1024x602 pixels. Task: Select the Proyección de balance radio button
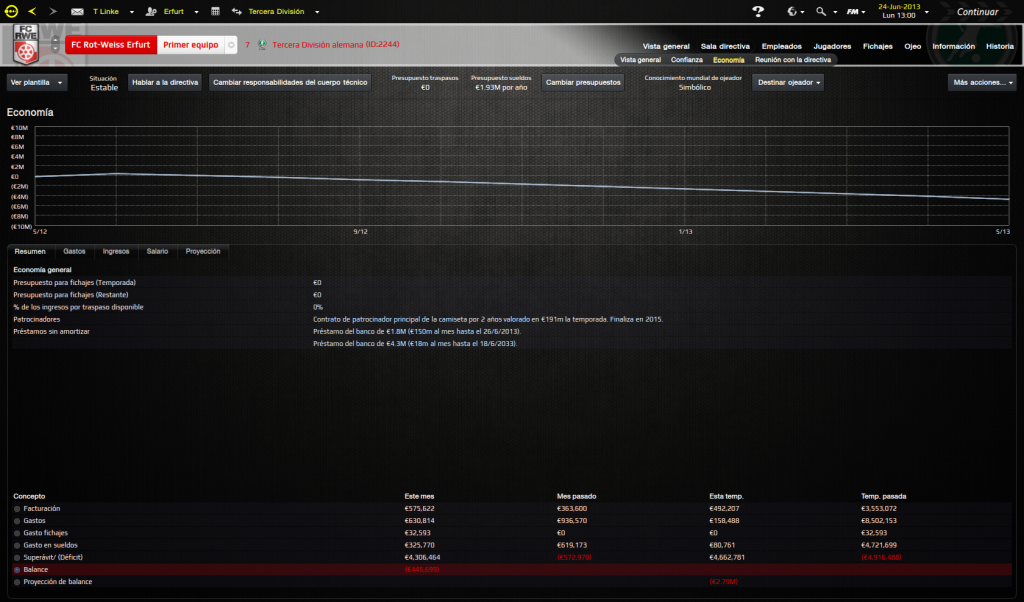point(17,582)
